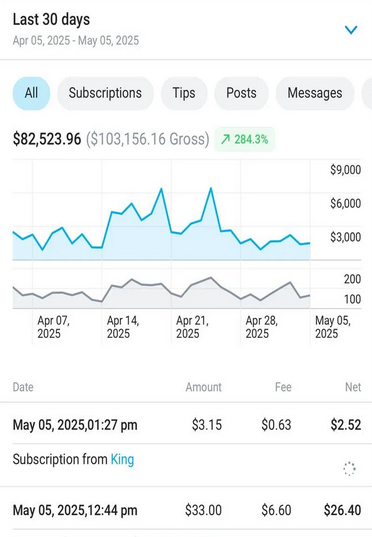Switch to the Tips filter tab

tap(184, 93)
